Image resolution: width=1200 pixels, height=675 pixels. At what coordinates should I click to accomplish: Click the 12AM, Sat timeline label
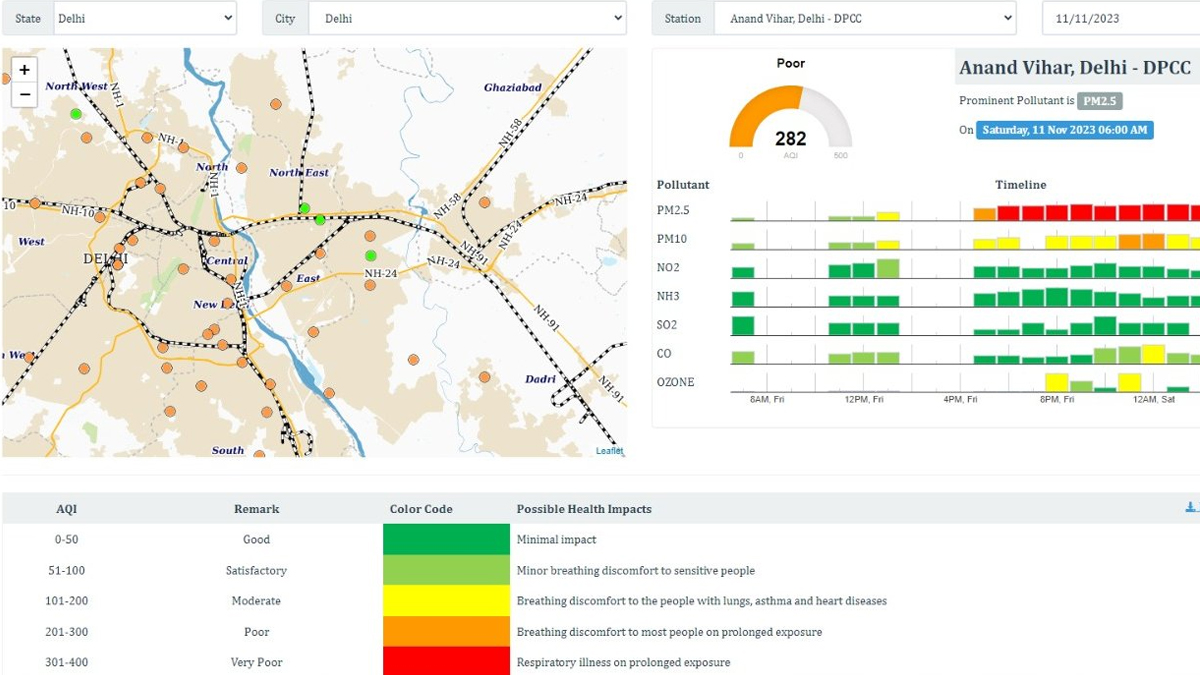[x=1153, y=400]
